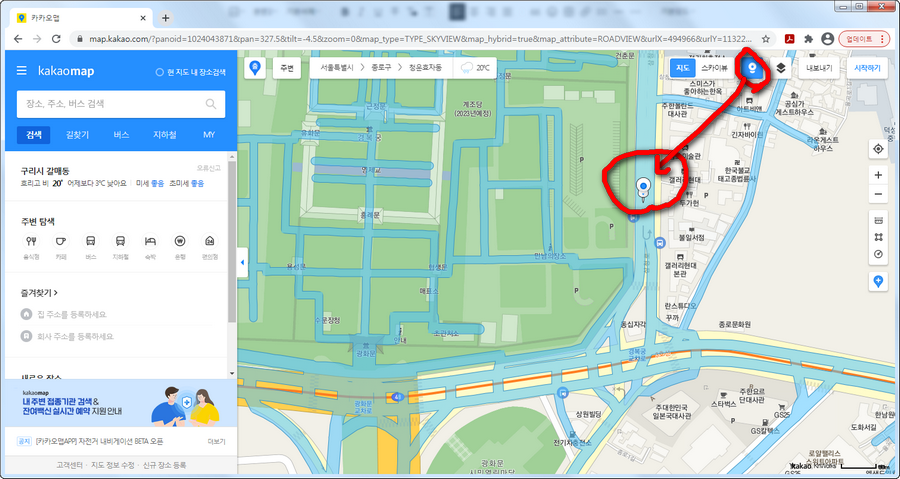Viewport: 900px width, 479px height.
Task: Select the distance ruler tool
Action: [878, 221]
